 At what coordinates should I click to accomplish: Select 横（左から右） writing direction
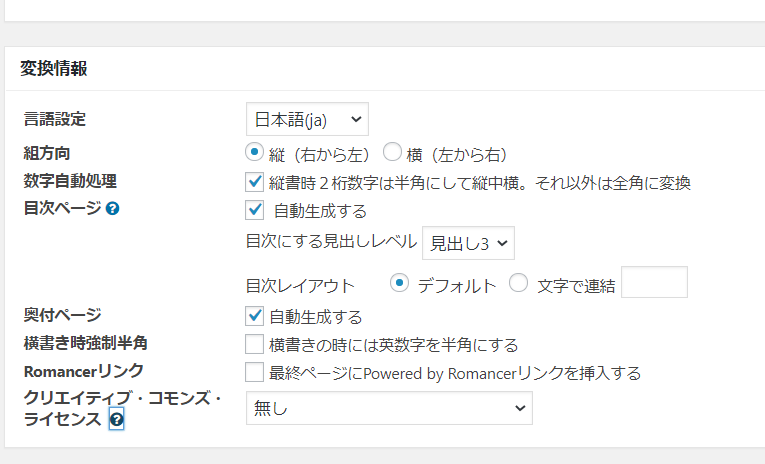[x=391, y=153]
